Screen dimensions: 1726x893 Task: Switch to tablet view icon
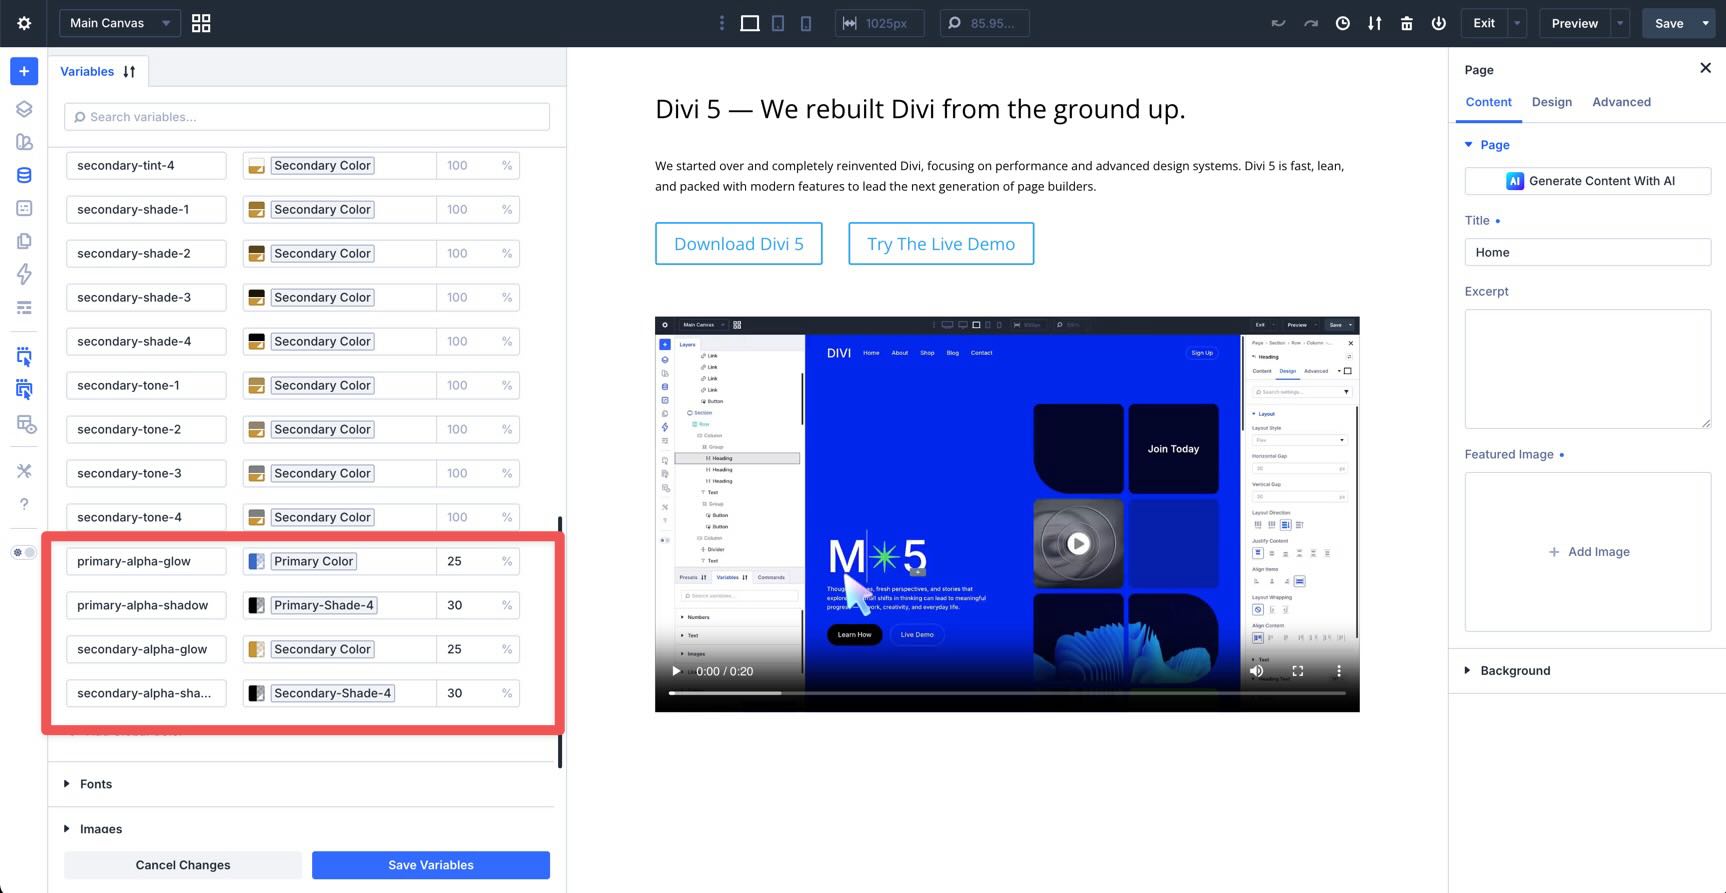click(778, 23)
